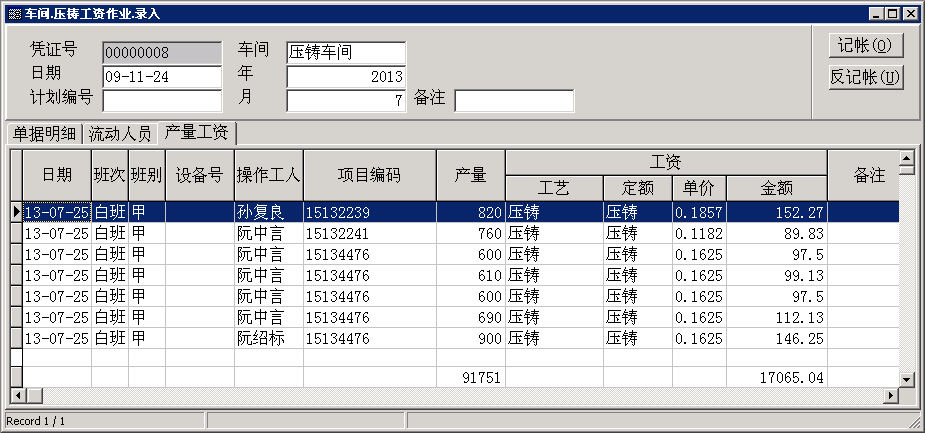Click into the 计划编号 input field
The width and height of the screenshot is (925, 433).
click(x=162, y=100)
